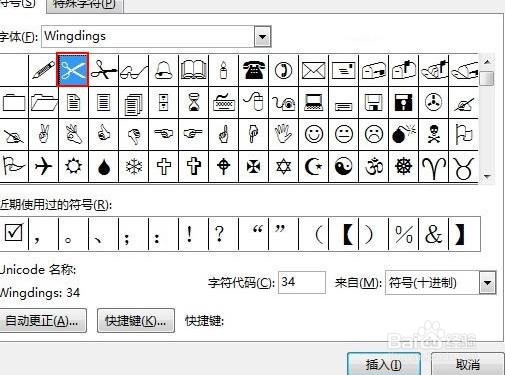Pick the exclamation mark recent symbol
505x375 pixels.
(x=193, y=233)
